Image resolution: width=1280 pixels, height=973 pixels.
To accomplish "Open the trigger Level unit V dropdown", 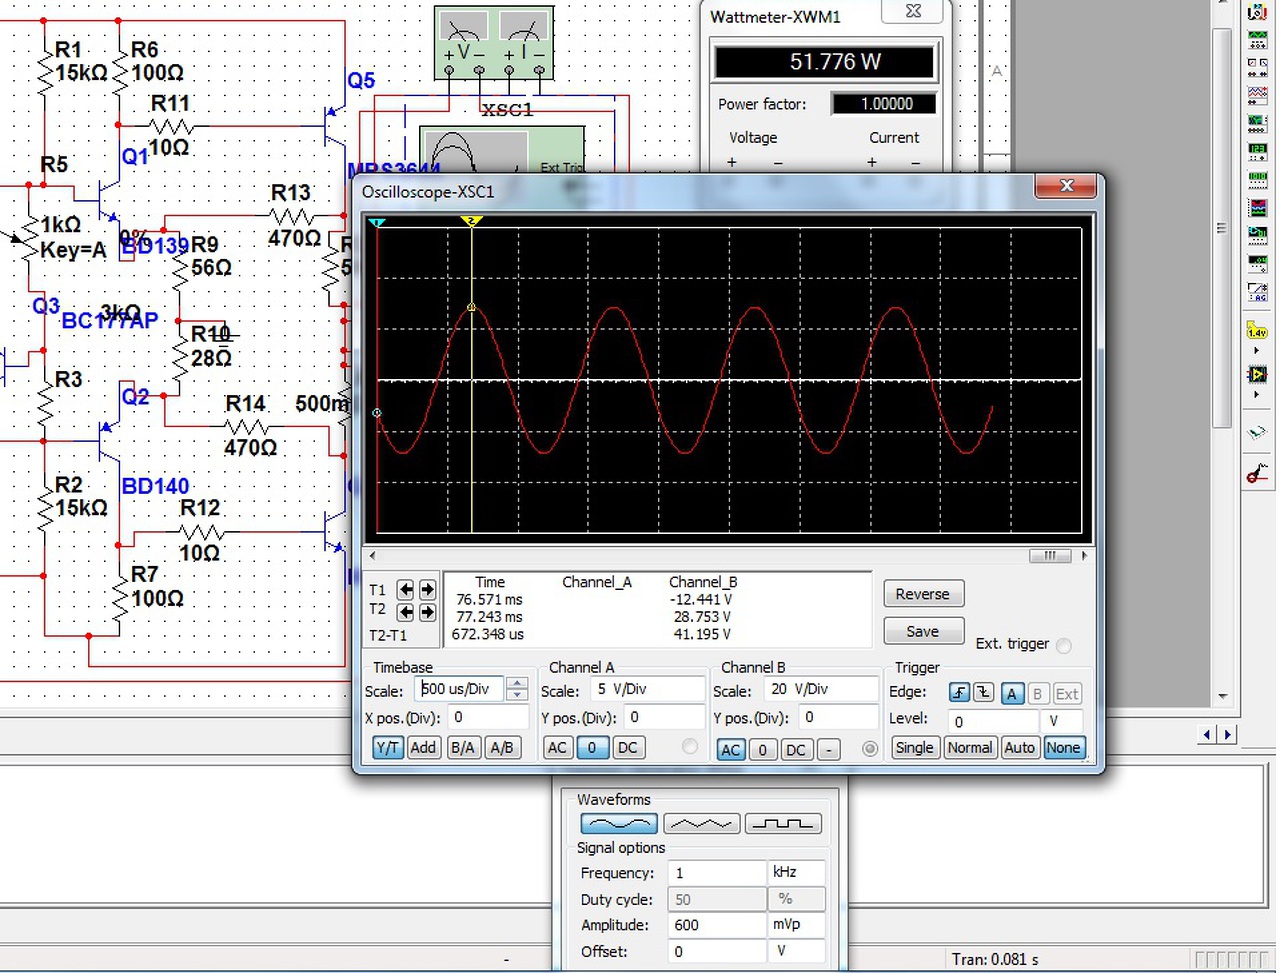I will pyautogui.click(x=1062, y=721).
